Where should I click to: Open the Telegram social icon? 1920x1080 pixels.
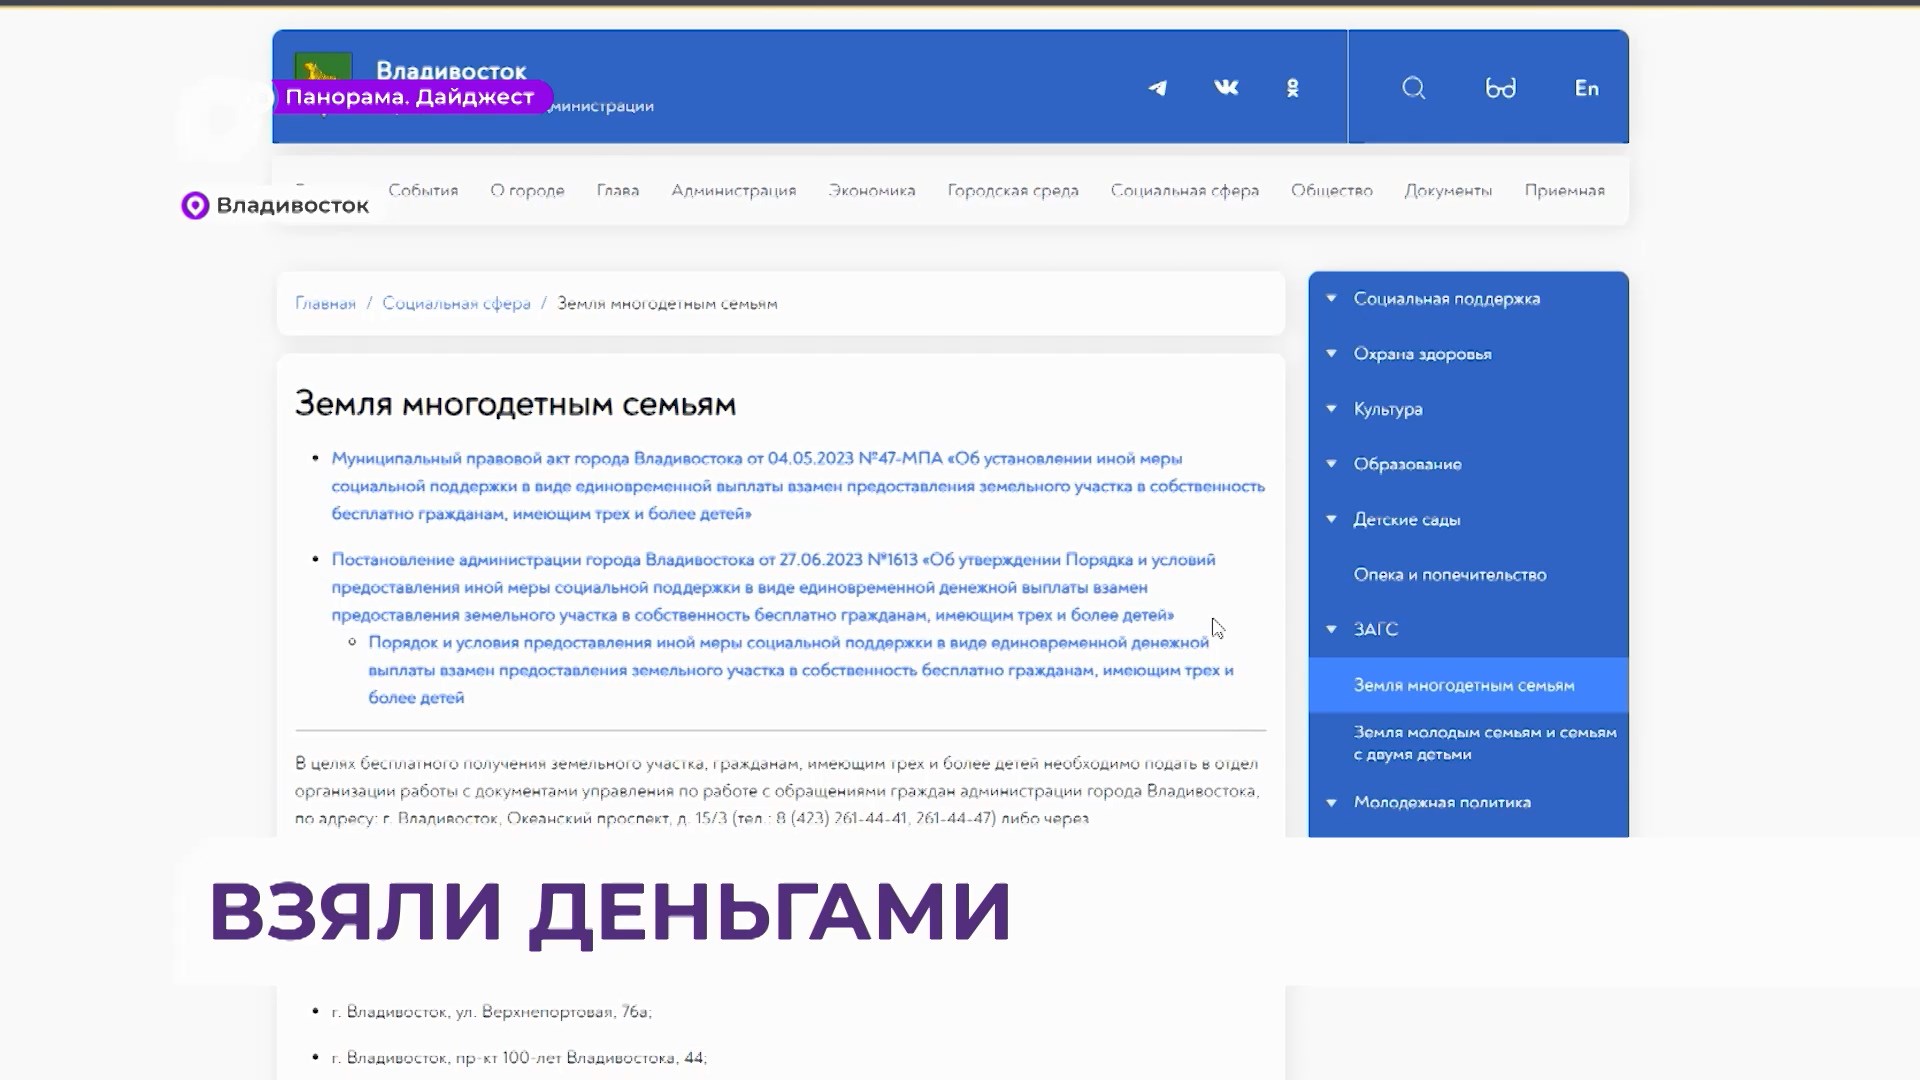[x=1157, y=88]
